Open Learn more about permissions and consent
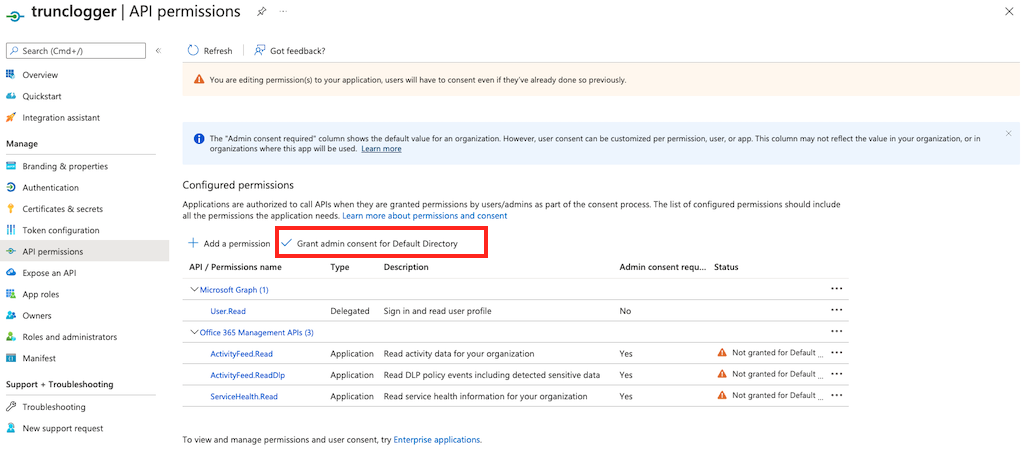Screen dimensions: 1024x470 [424, 215]
